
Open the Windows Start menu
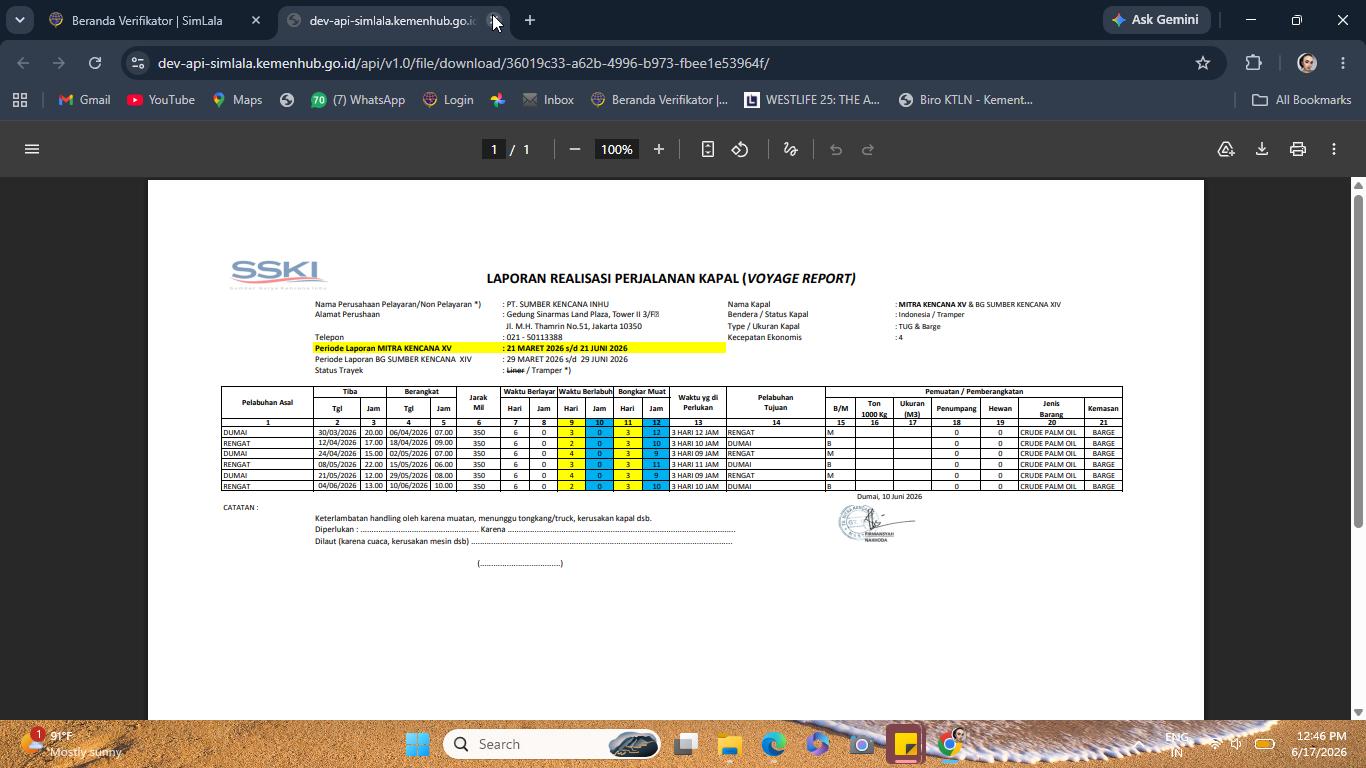click(418, 744)
